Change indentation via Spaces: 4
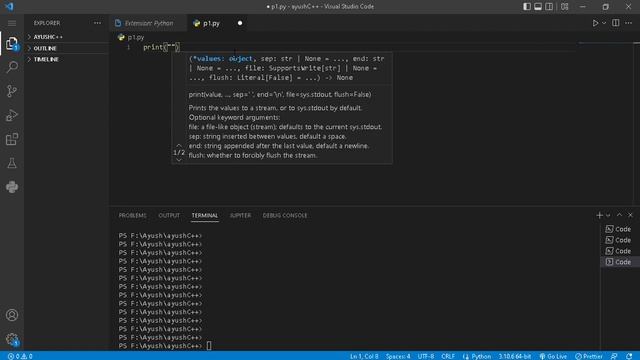This screenshot has height=360, width=640. [398, 356]
